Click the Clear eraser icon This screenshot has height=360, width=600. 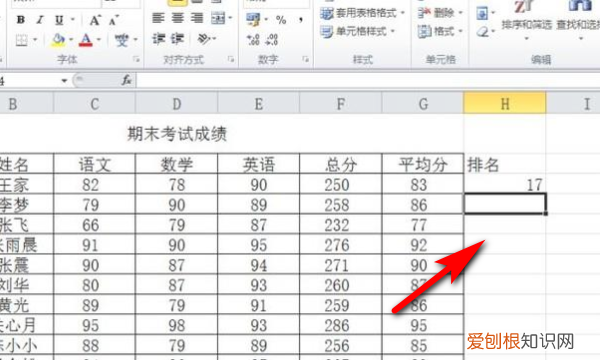(x=483, y=31)
